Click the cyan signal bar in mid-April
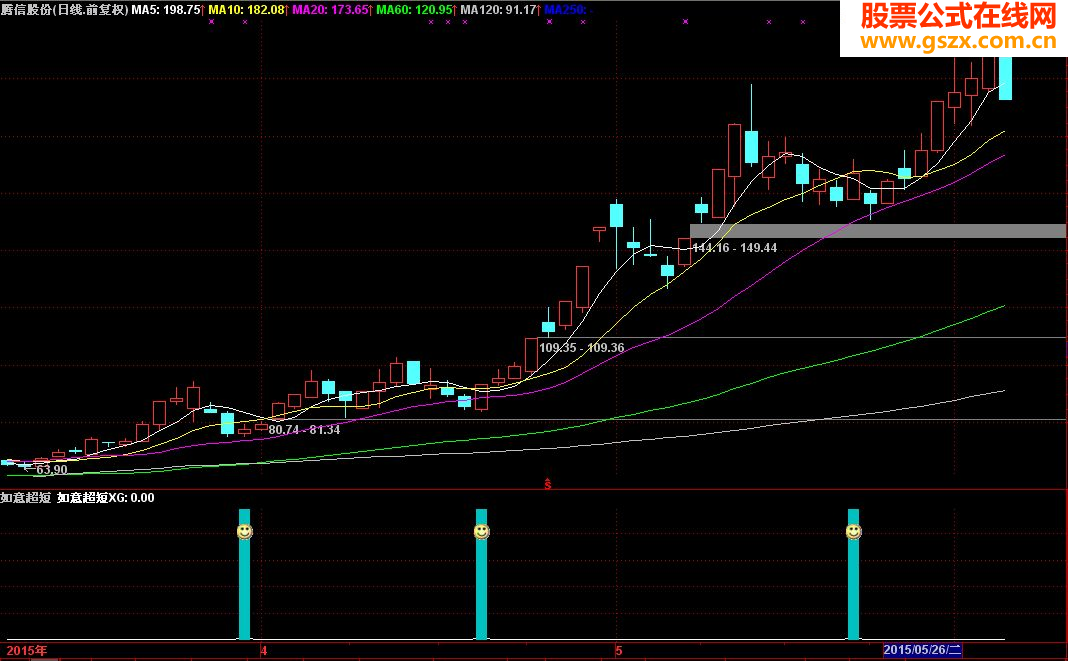The width and height of the screenshot is (1068, 661). pyautogui.click(x=482, y=574)
